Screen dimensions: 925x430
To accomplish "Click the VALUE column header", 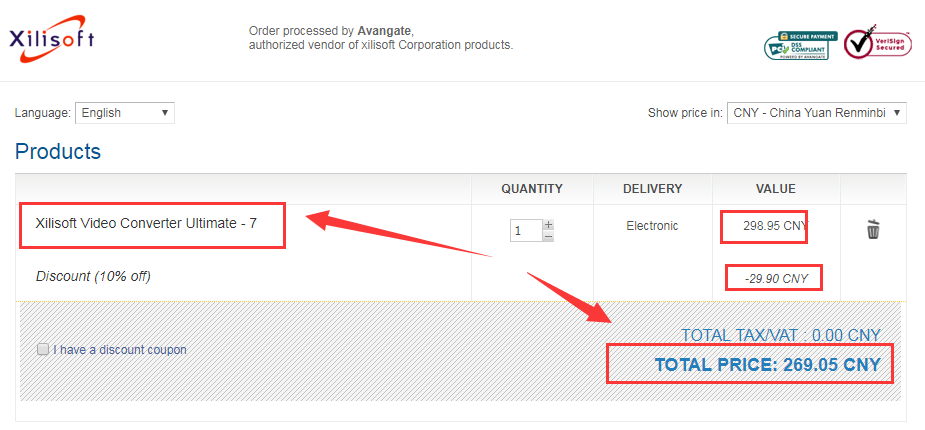I will (x=776, y=189).
